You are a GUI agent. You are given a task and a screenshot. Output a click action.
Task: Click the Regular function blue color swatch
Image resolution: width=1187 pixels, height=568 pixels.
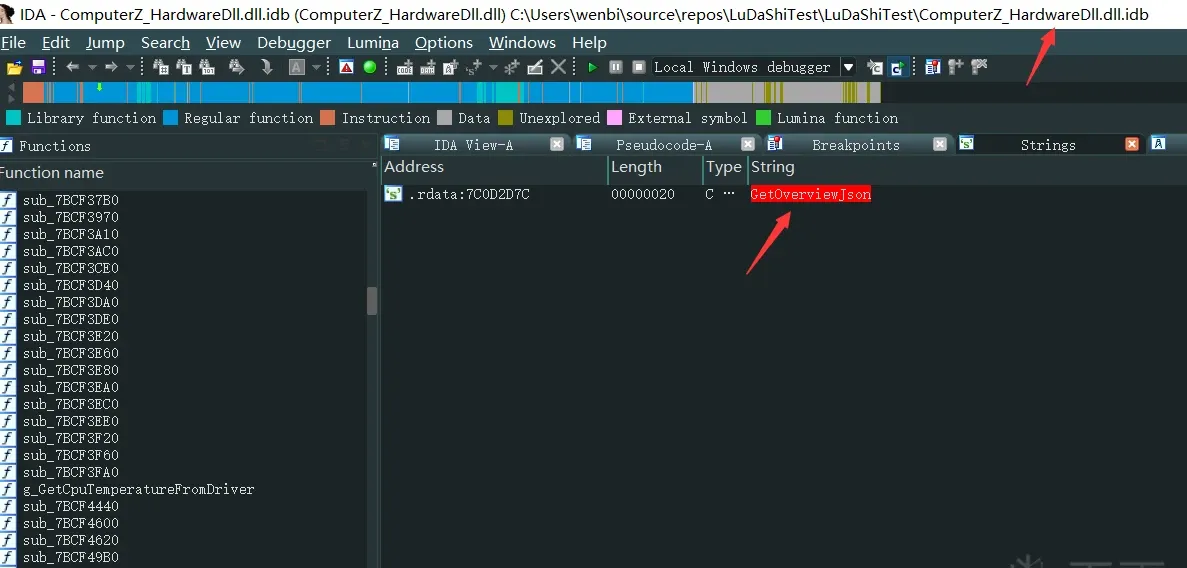(x=170, y=118)
